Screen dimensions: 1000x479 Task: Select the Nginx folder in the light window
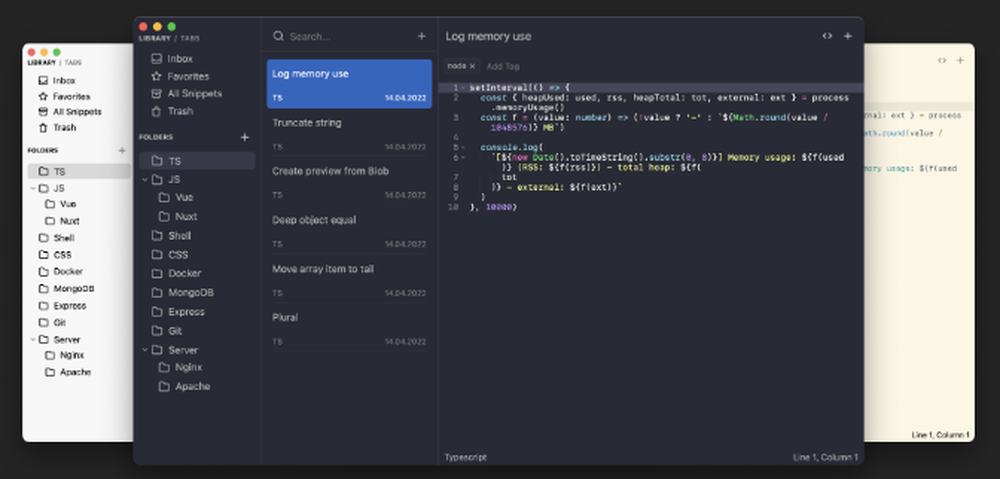click(x=64, y=355)
